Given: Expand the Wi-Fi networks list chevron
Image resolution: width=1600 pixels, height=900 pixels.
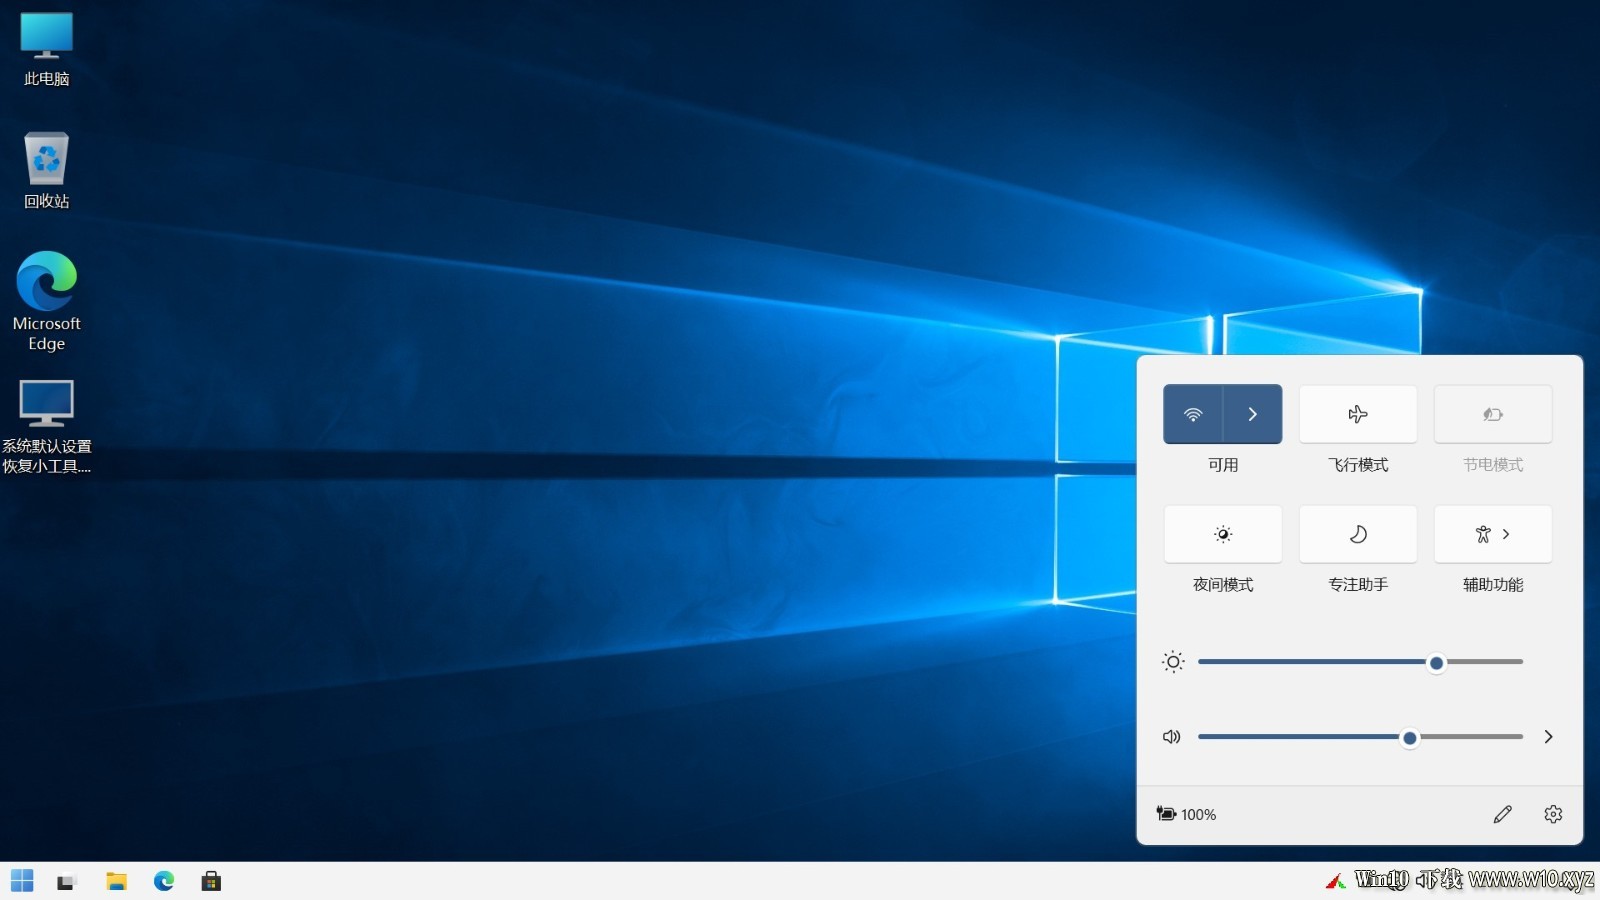Looking at the screenshot, I should (1252, 414).
